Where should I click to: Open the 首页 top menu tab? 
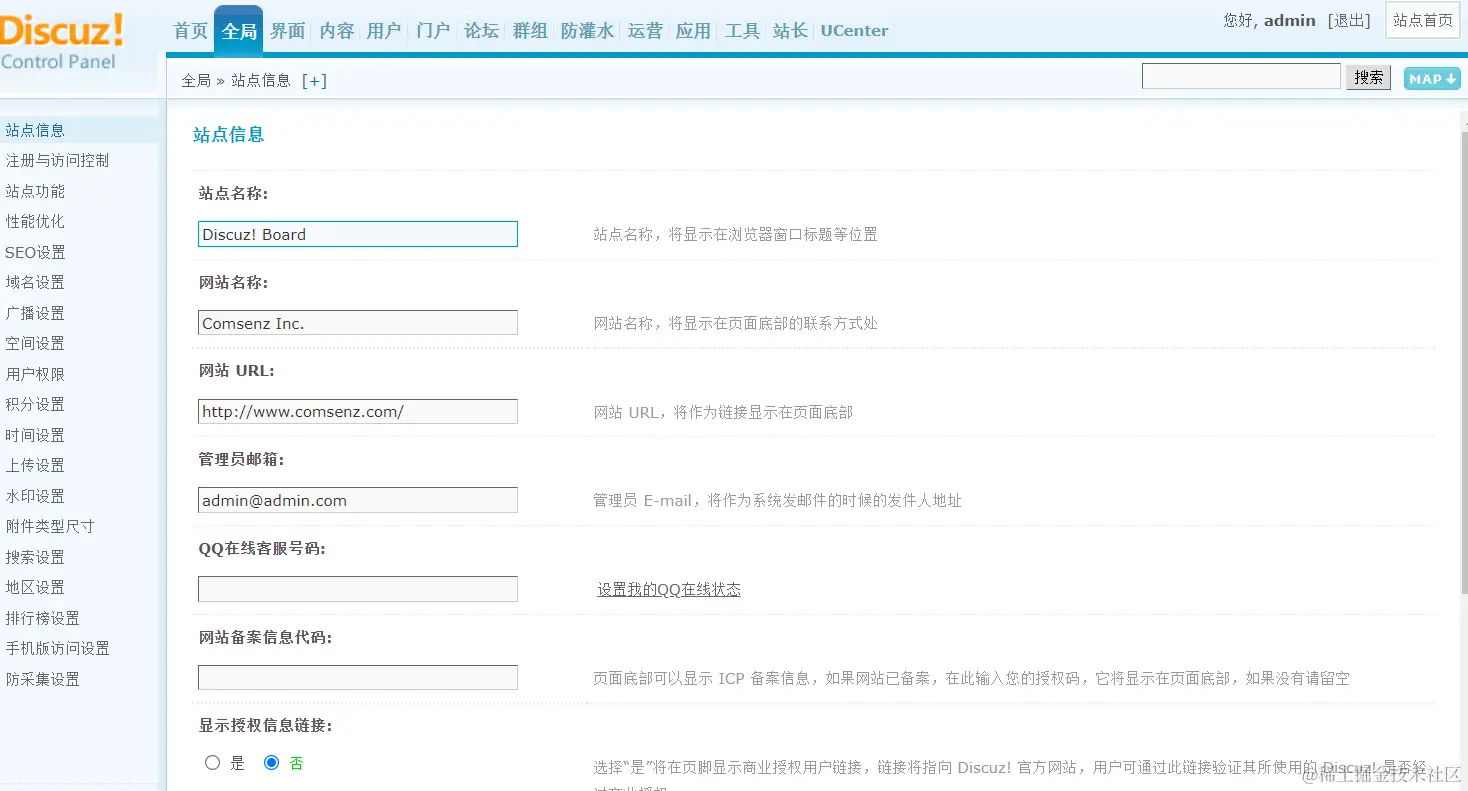tap(190, 31)
